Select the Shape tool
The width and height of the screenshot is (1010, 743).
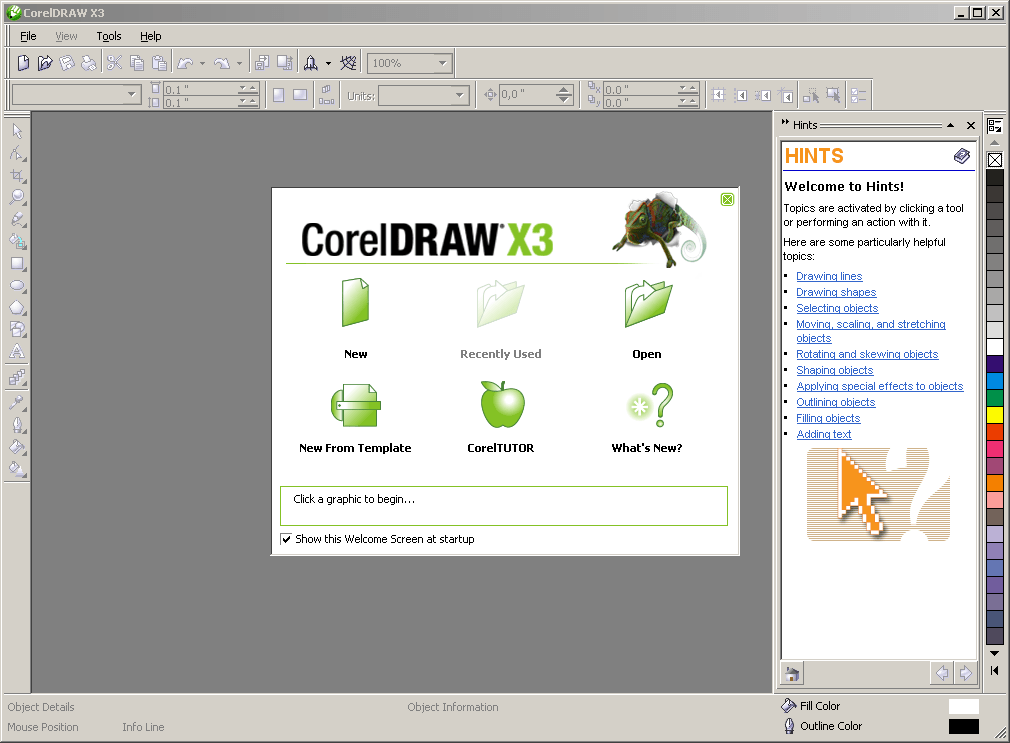(17, 153)
